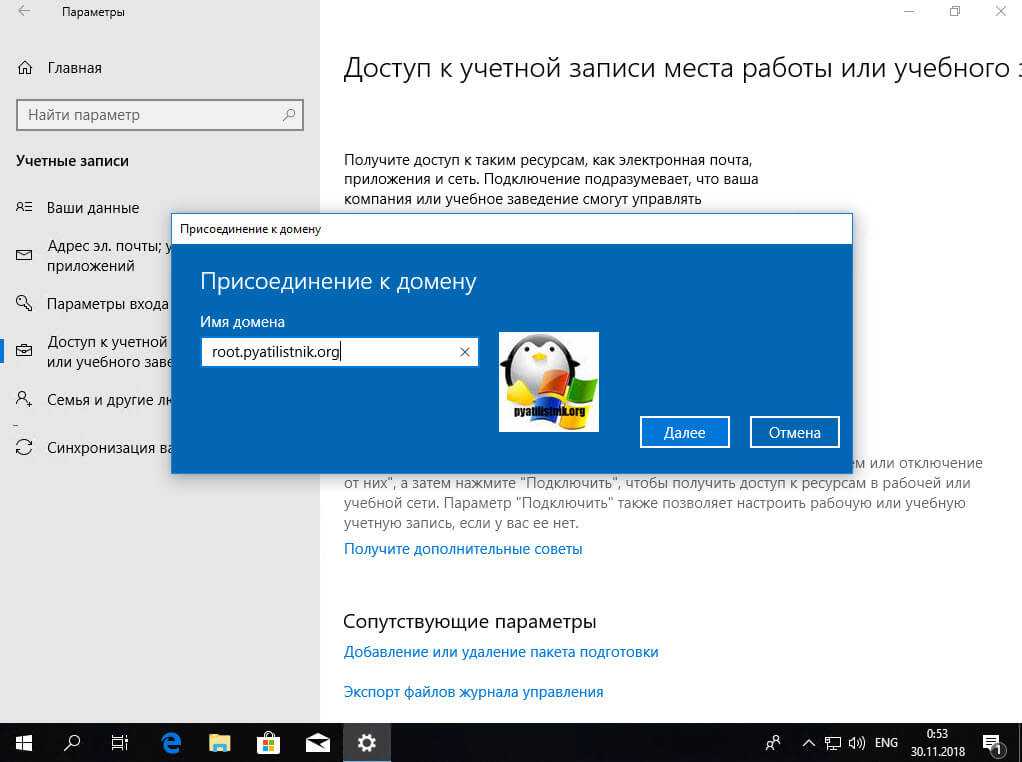Open Добавление или удаление пакета подготовки link
Image resolution: width=1022 pixels, height=762 pixels.
[501, 651]
